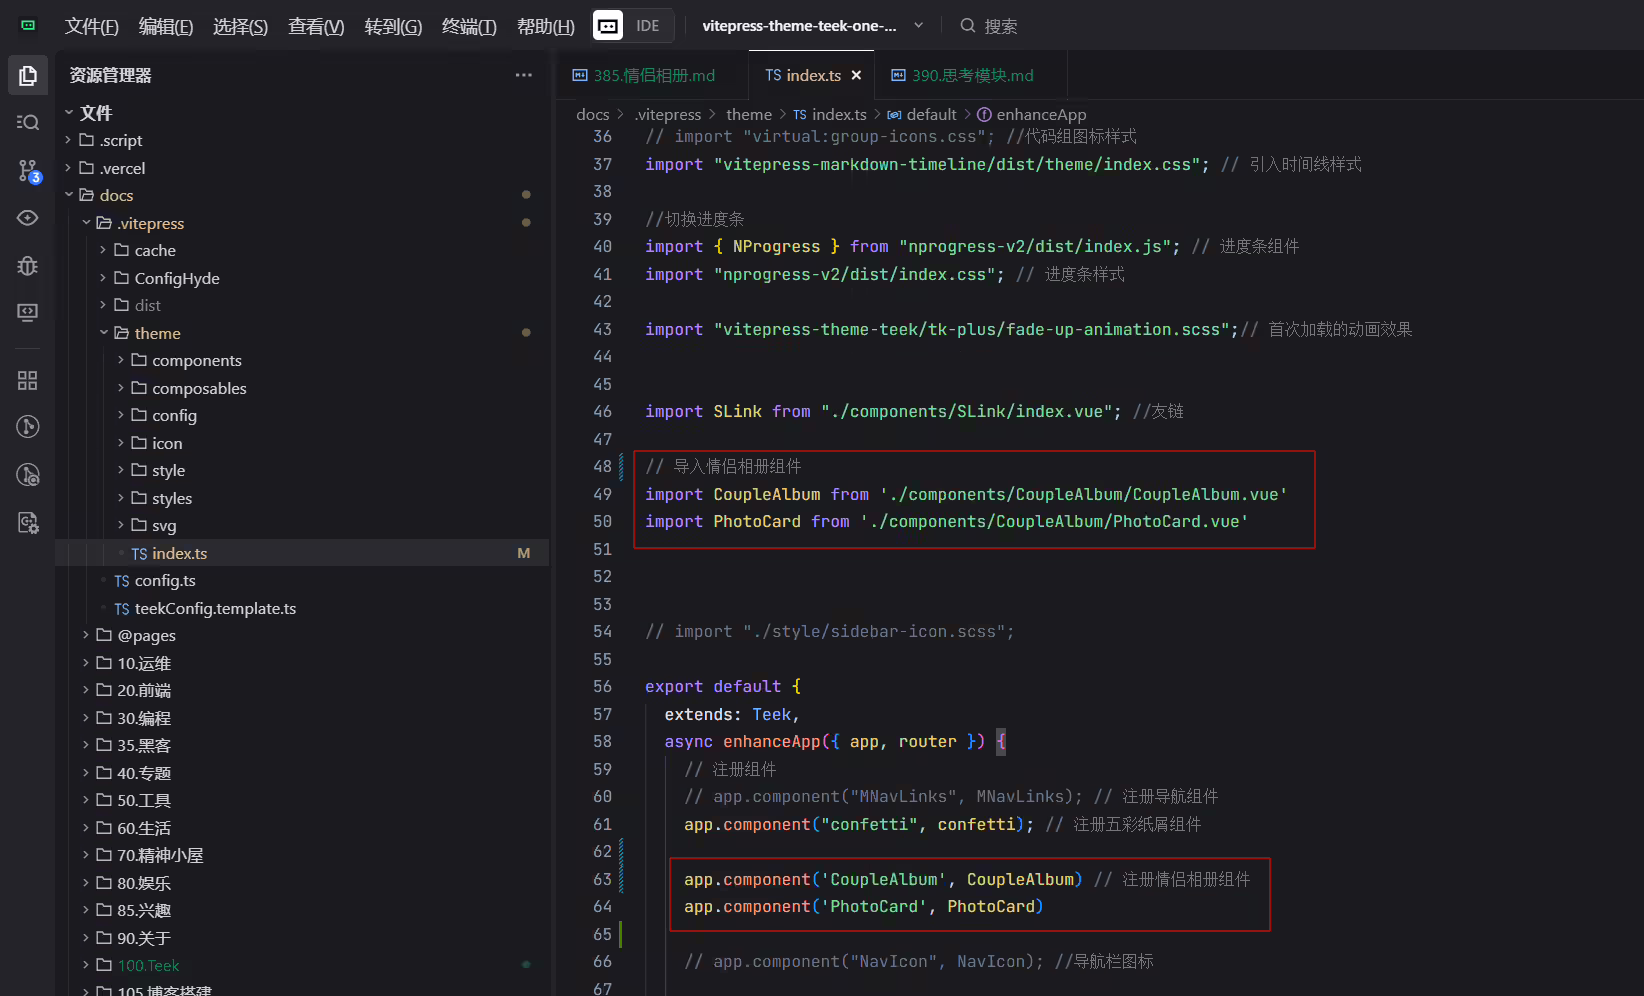The height and width of the screenshot is (996, 1644).
Task: Switch to the 385.情侣相册.md tab
Action: (644, 76)
